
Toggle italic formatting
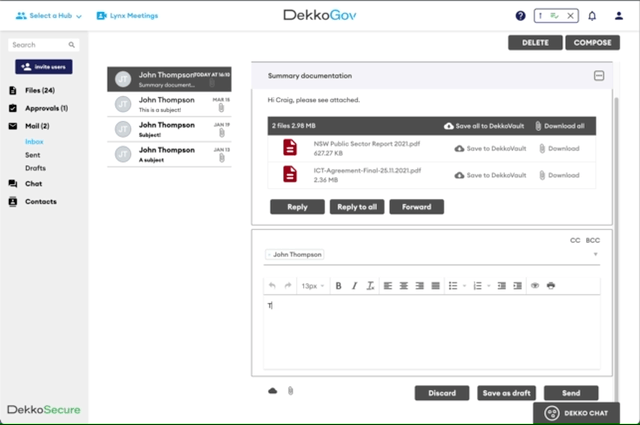354,286
